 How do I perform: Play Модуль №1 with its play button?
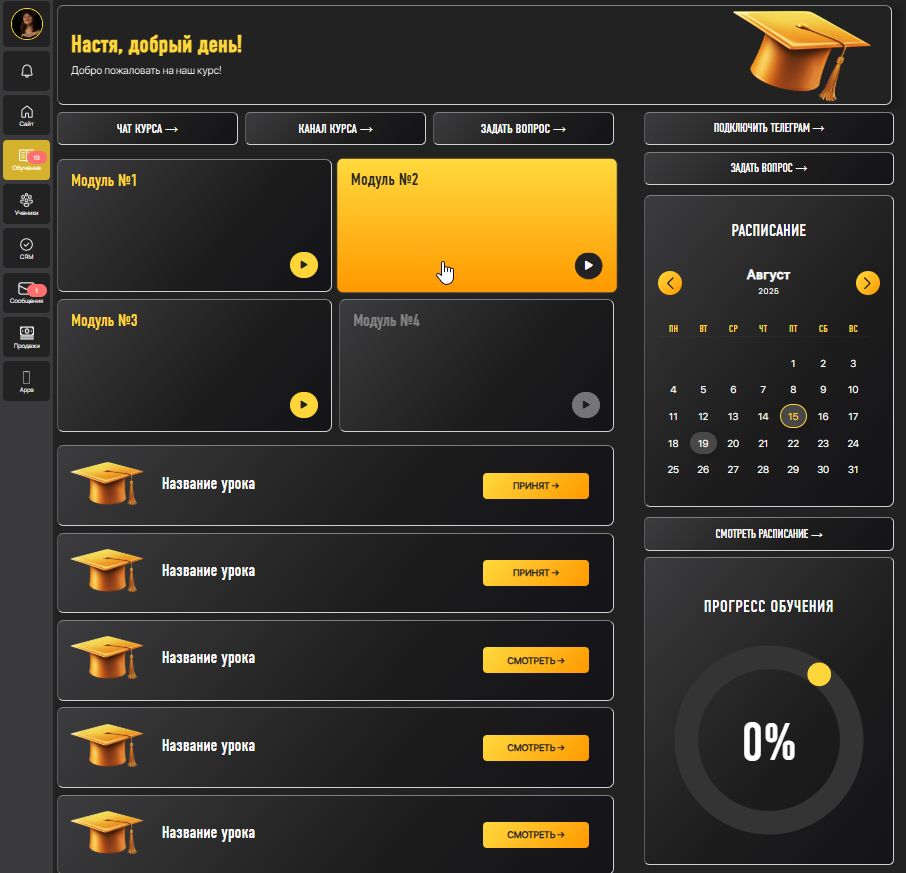click(304, 265)
